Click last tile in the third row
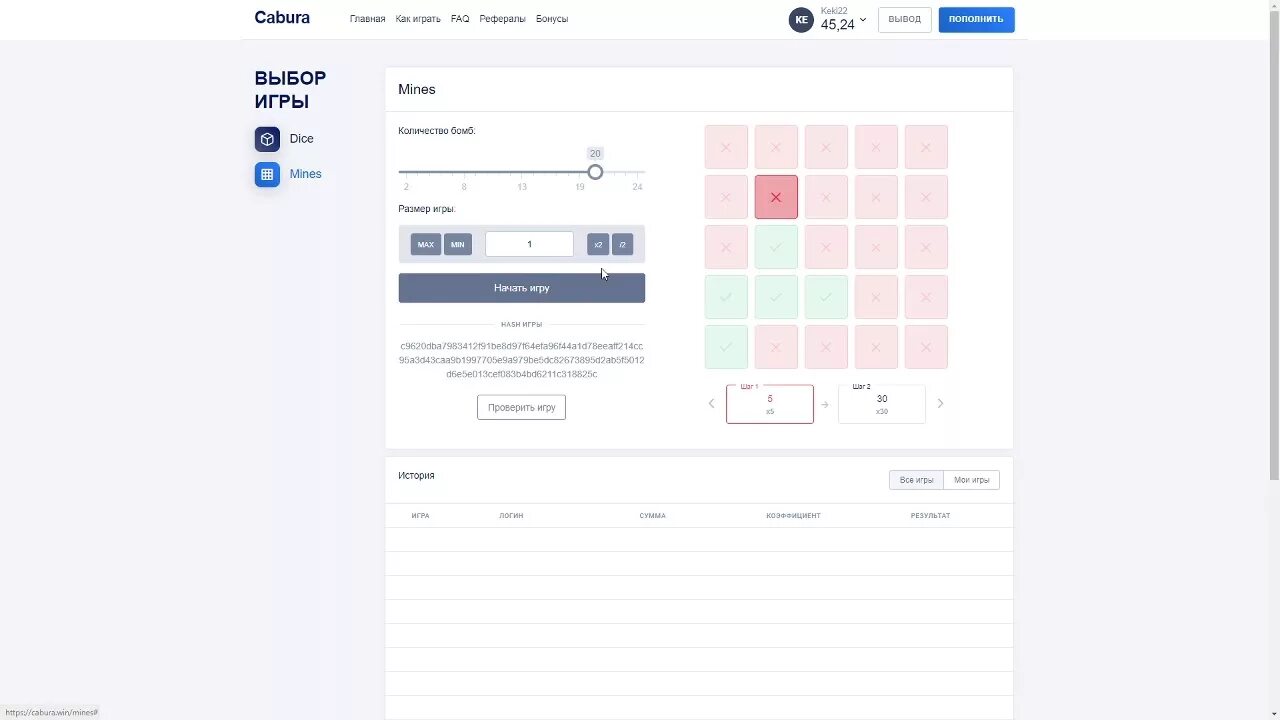The image size is (1280, 720). [926, 247]
